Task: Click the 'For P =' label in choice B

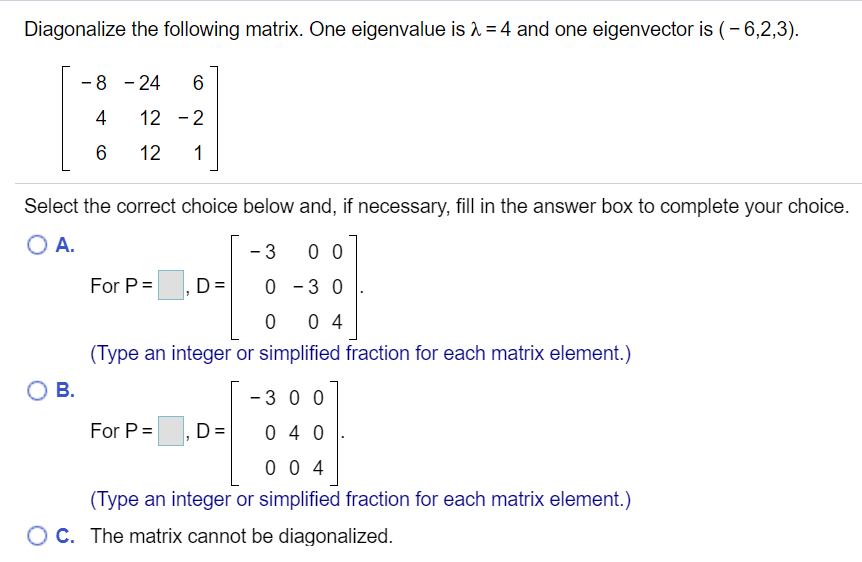Action: pyautogui.click(x=121, y=431)
